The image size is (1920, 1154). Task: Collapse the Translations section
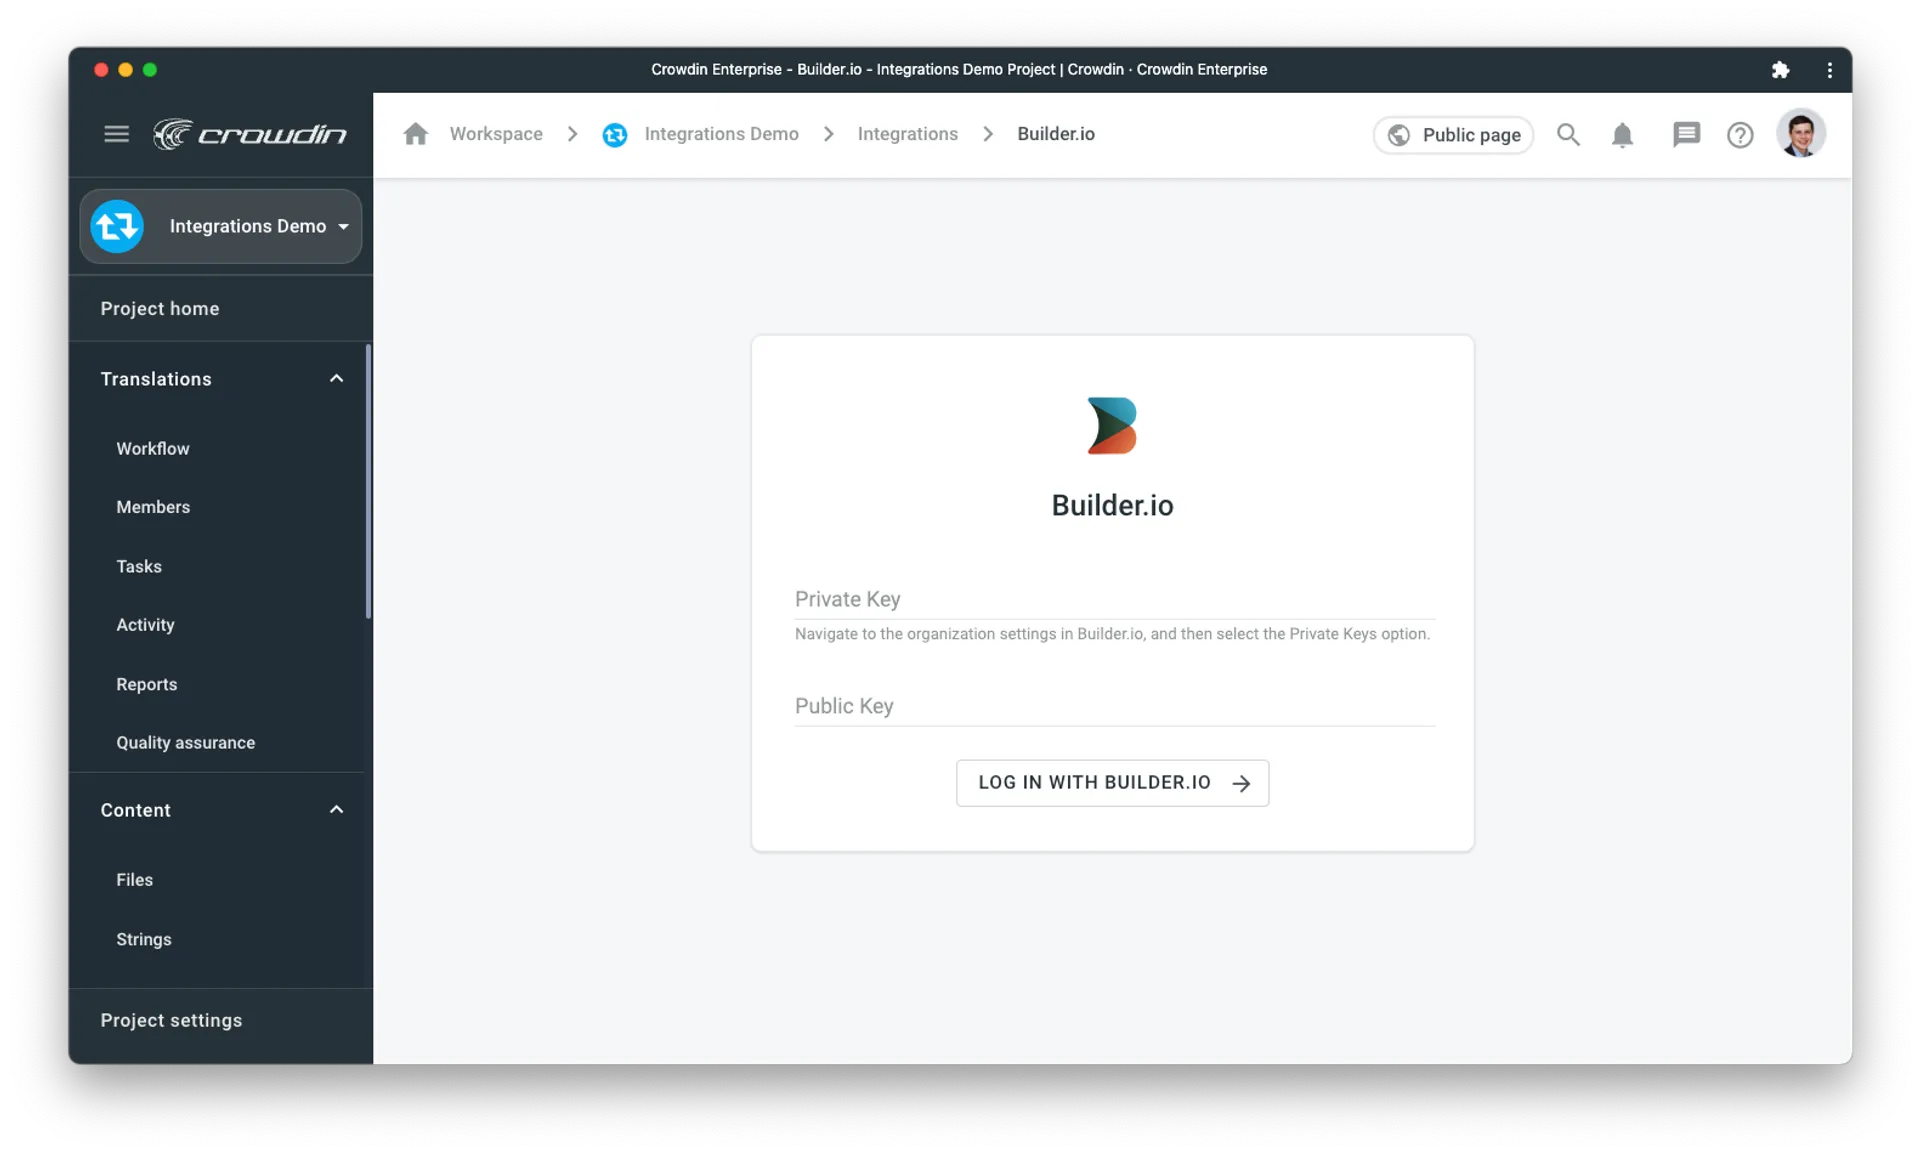point(336,379)
